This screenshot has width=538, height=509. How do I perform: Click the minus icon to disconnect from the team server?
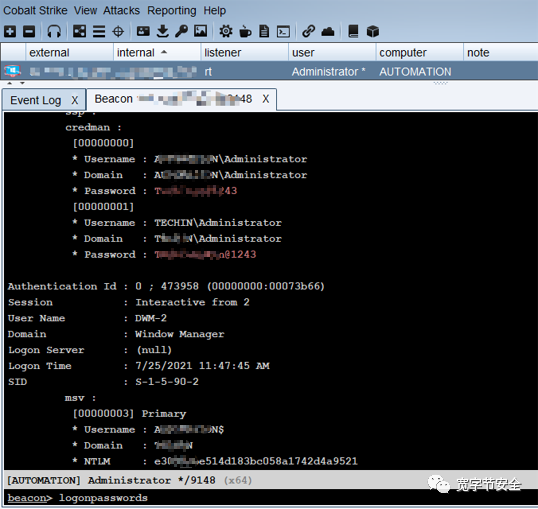tap(29, 32)
